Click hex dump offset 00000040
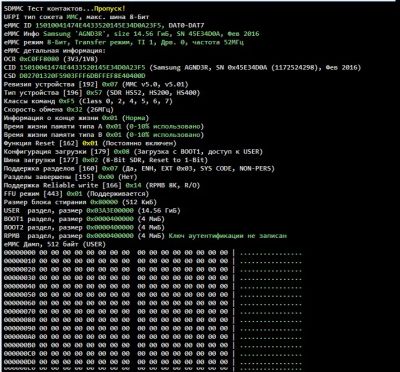This screenshot has height=372, width=400. 19,286
